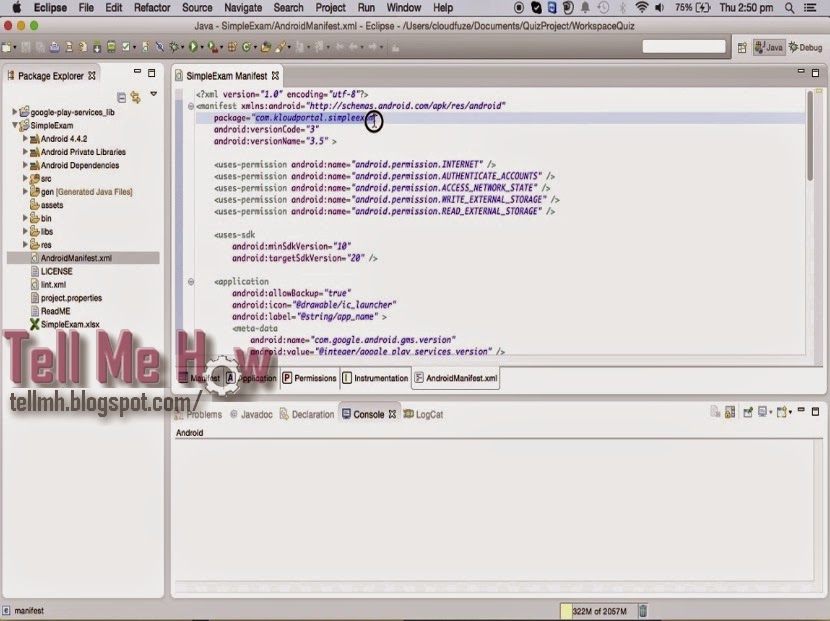830x621 pixels.
Task: Switch to the Java perspective
Action: 769,48
